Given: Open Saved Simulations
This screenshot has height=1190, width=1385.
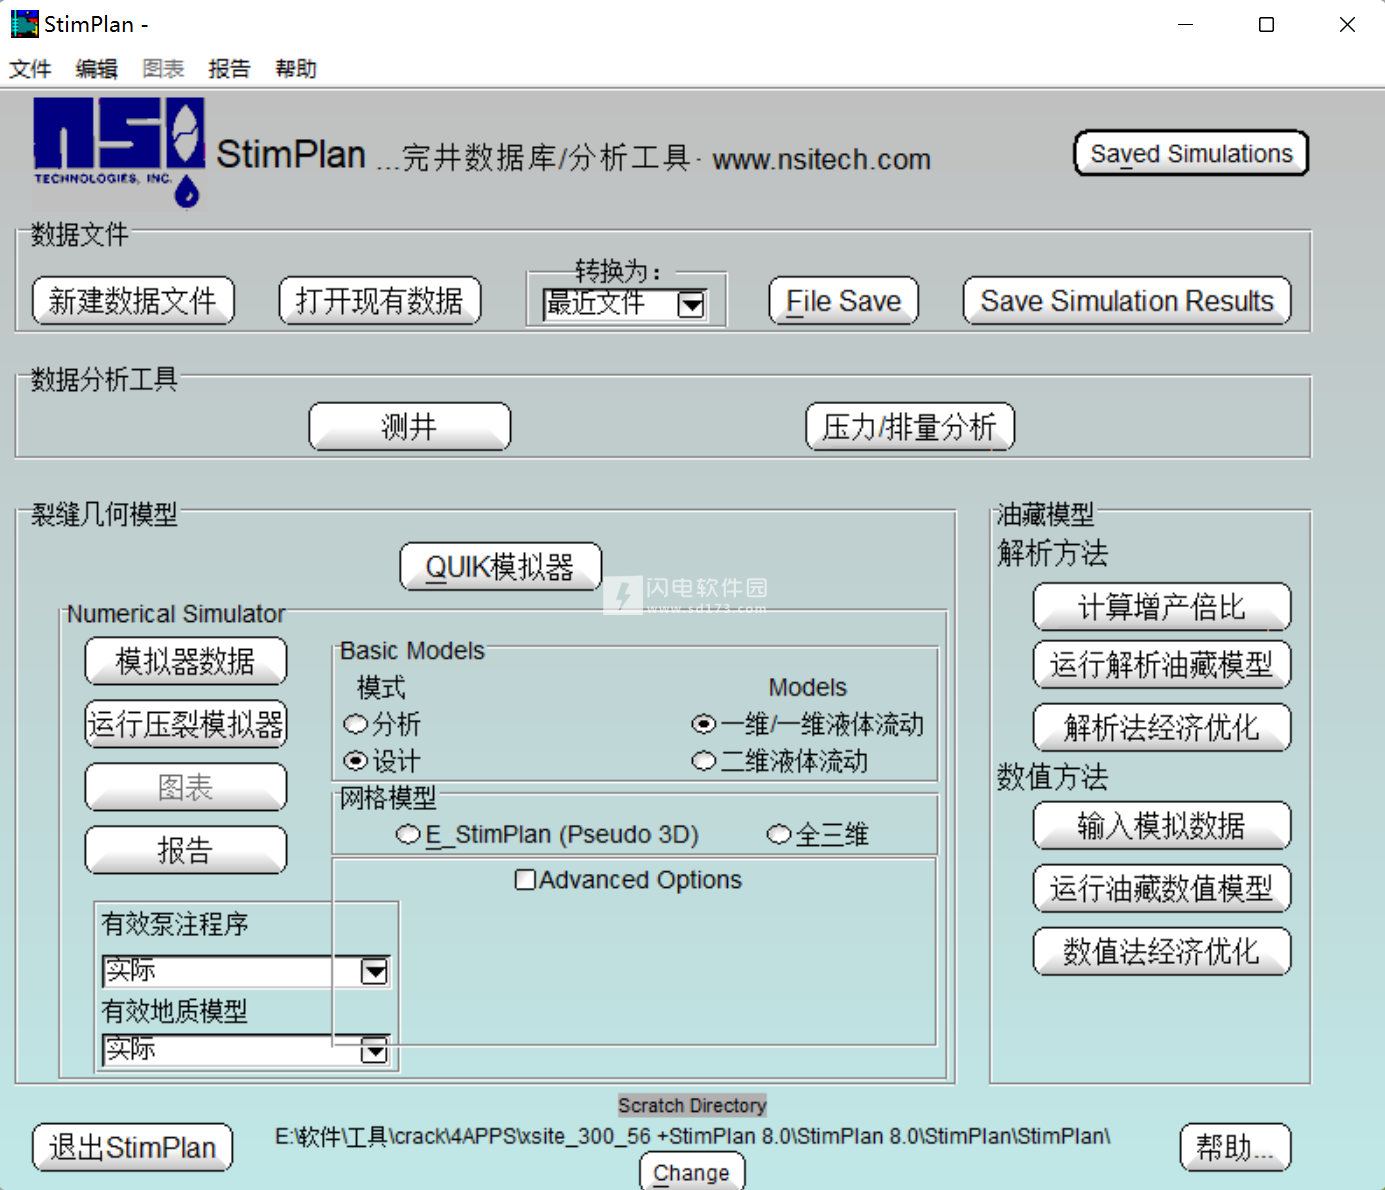Looking at the screenshot, I should [1191, 153].
